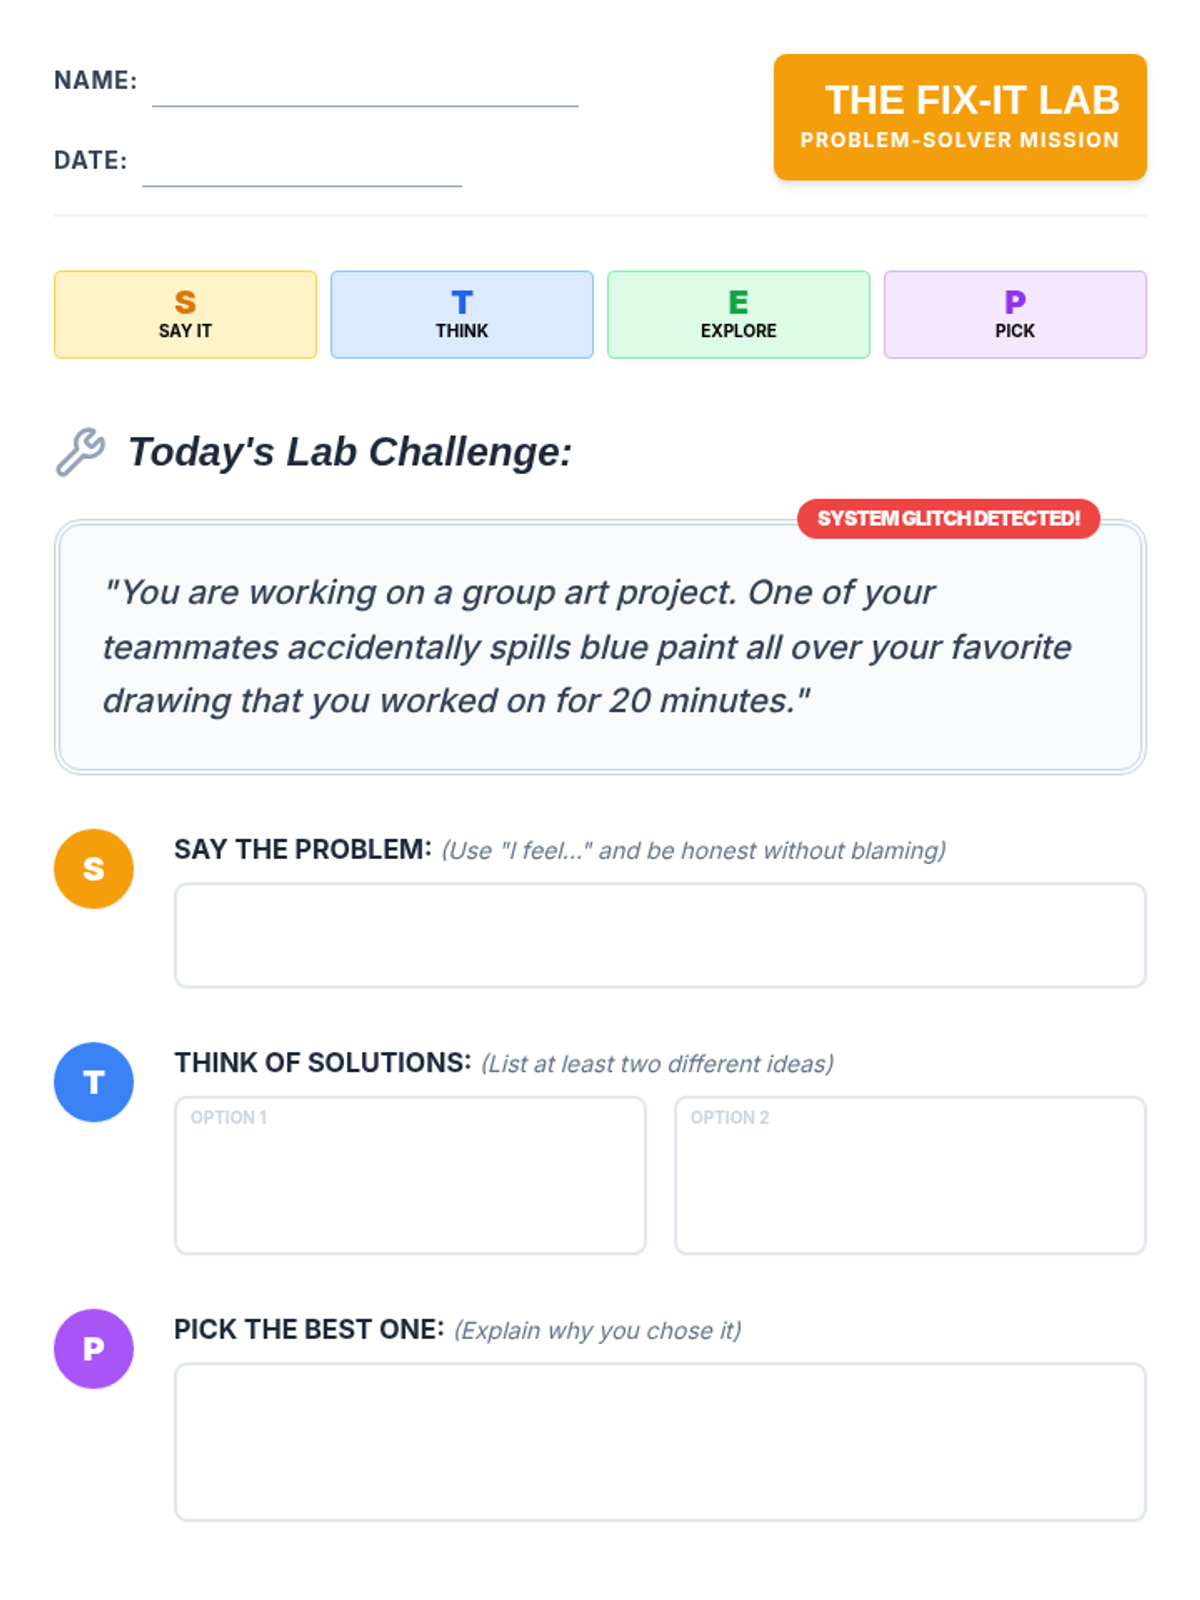Click the Option 2 solution box

click(x=910, y=1175)
